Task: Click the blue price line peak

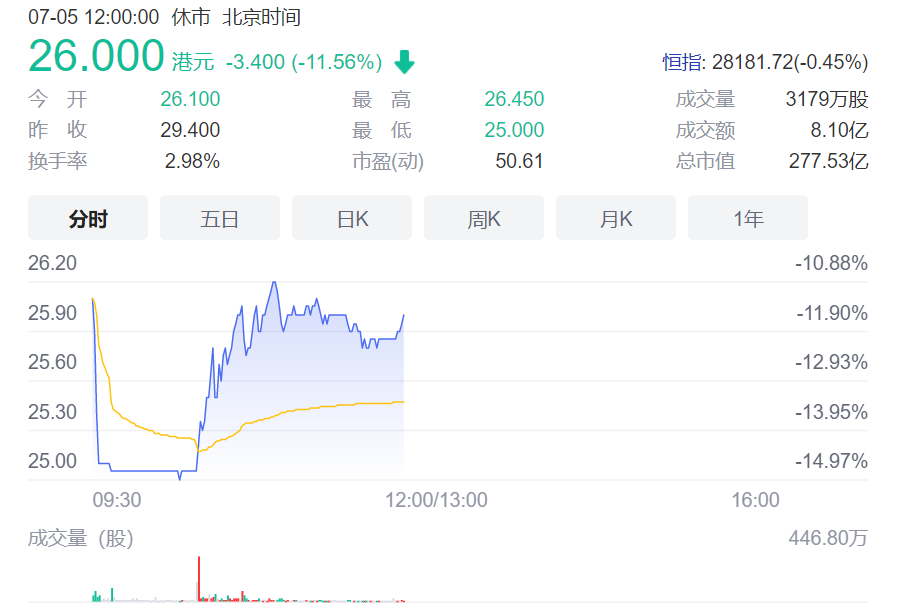Action: pos(274,283)
